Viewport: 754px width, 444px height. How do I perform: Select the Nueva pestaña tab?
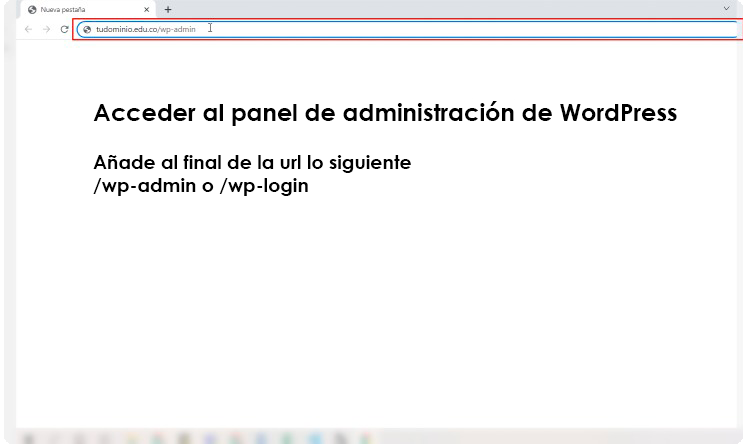[88, 9]
